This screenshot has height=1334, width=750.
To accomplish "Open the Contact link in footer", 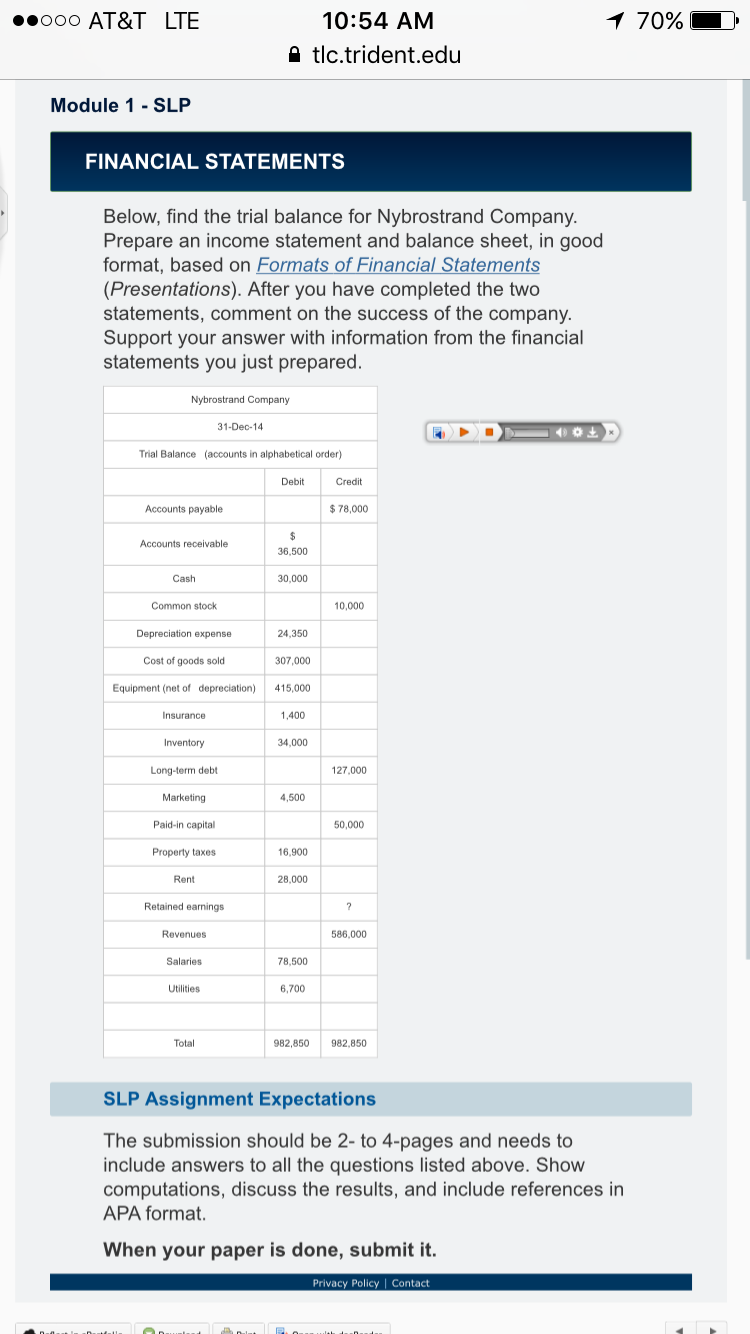I will (x=410, y=1283).
